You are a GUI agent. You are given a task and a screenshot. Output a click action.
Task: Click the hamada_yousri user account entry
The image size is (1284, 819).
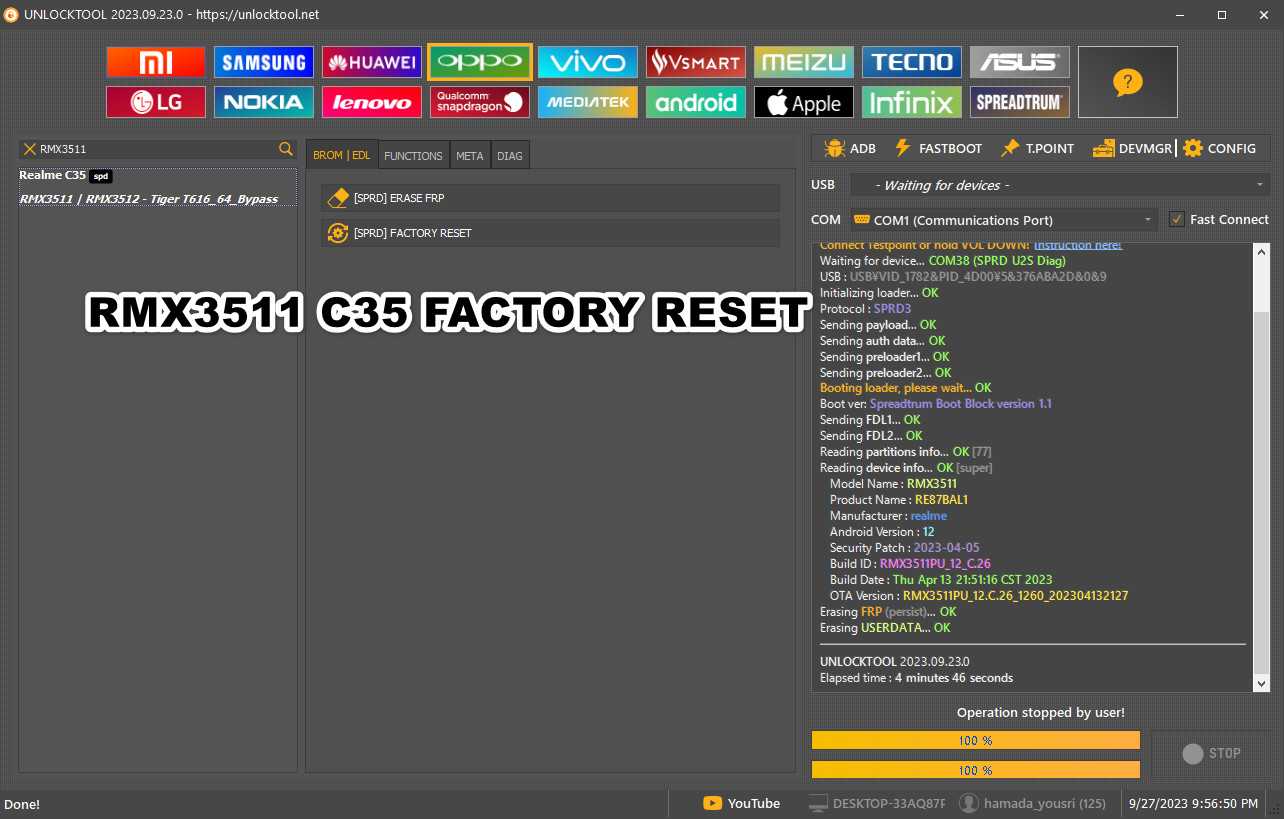[1032, 803]
